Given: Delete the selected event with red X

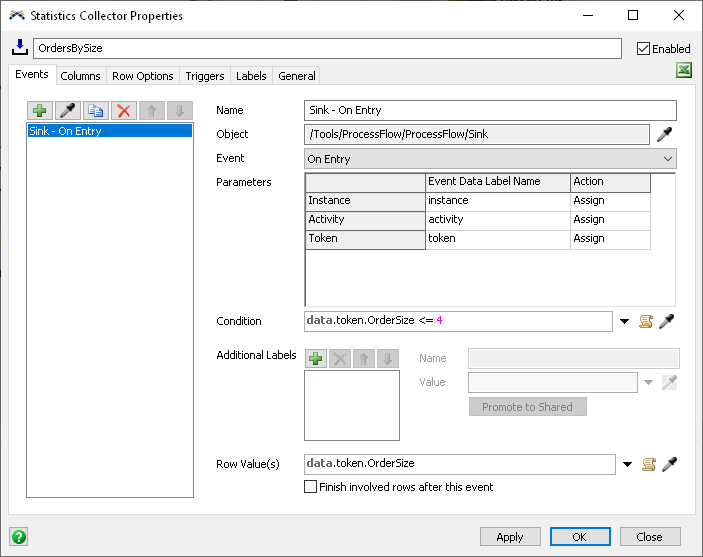Looking at the screenshot, I should [124, 111].
